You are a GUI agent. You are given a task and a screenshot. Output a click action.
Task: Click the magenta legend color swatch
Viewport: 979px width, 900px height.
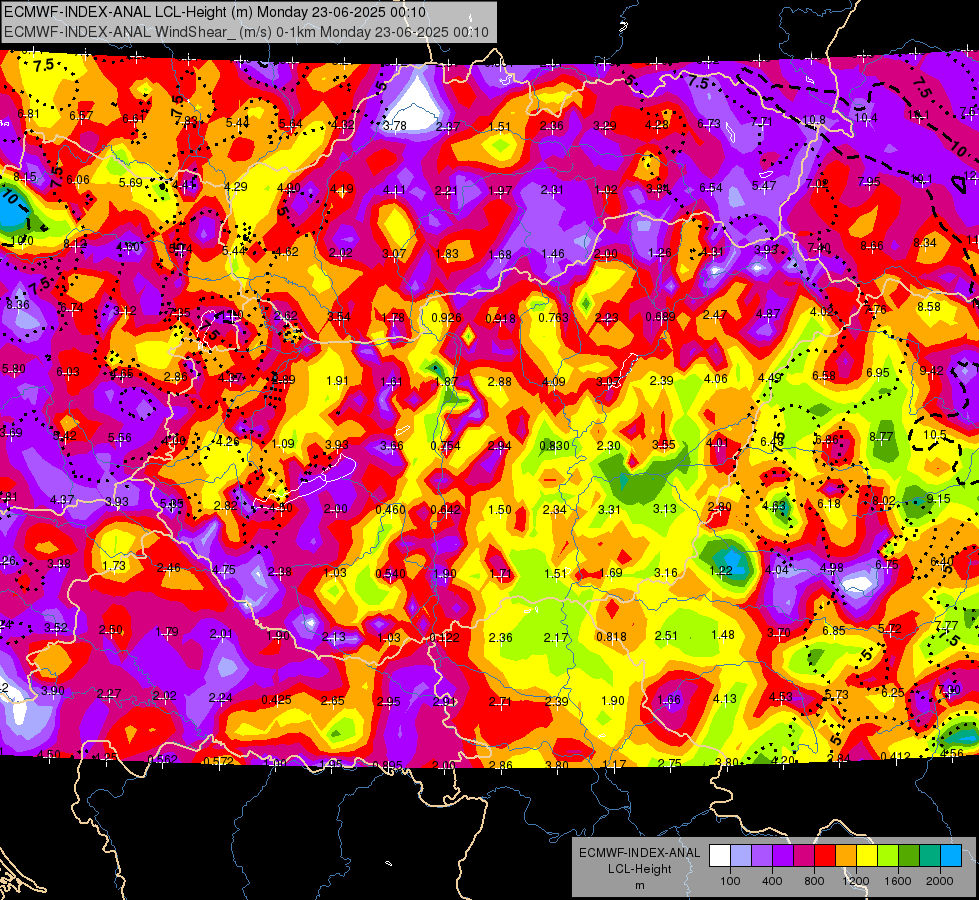tap(804, 855)
